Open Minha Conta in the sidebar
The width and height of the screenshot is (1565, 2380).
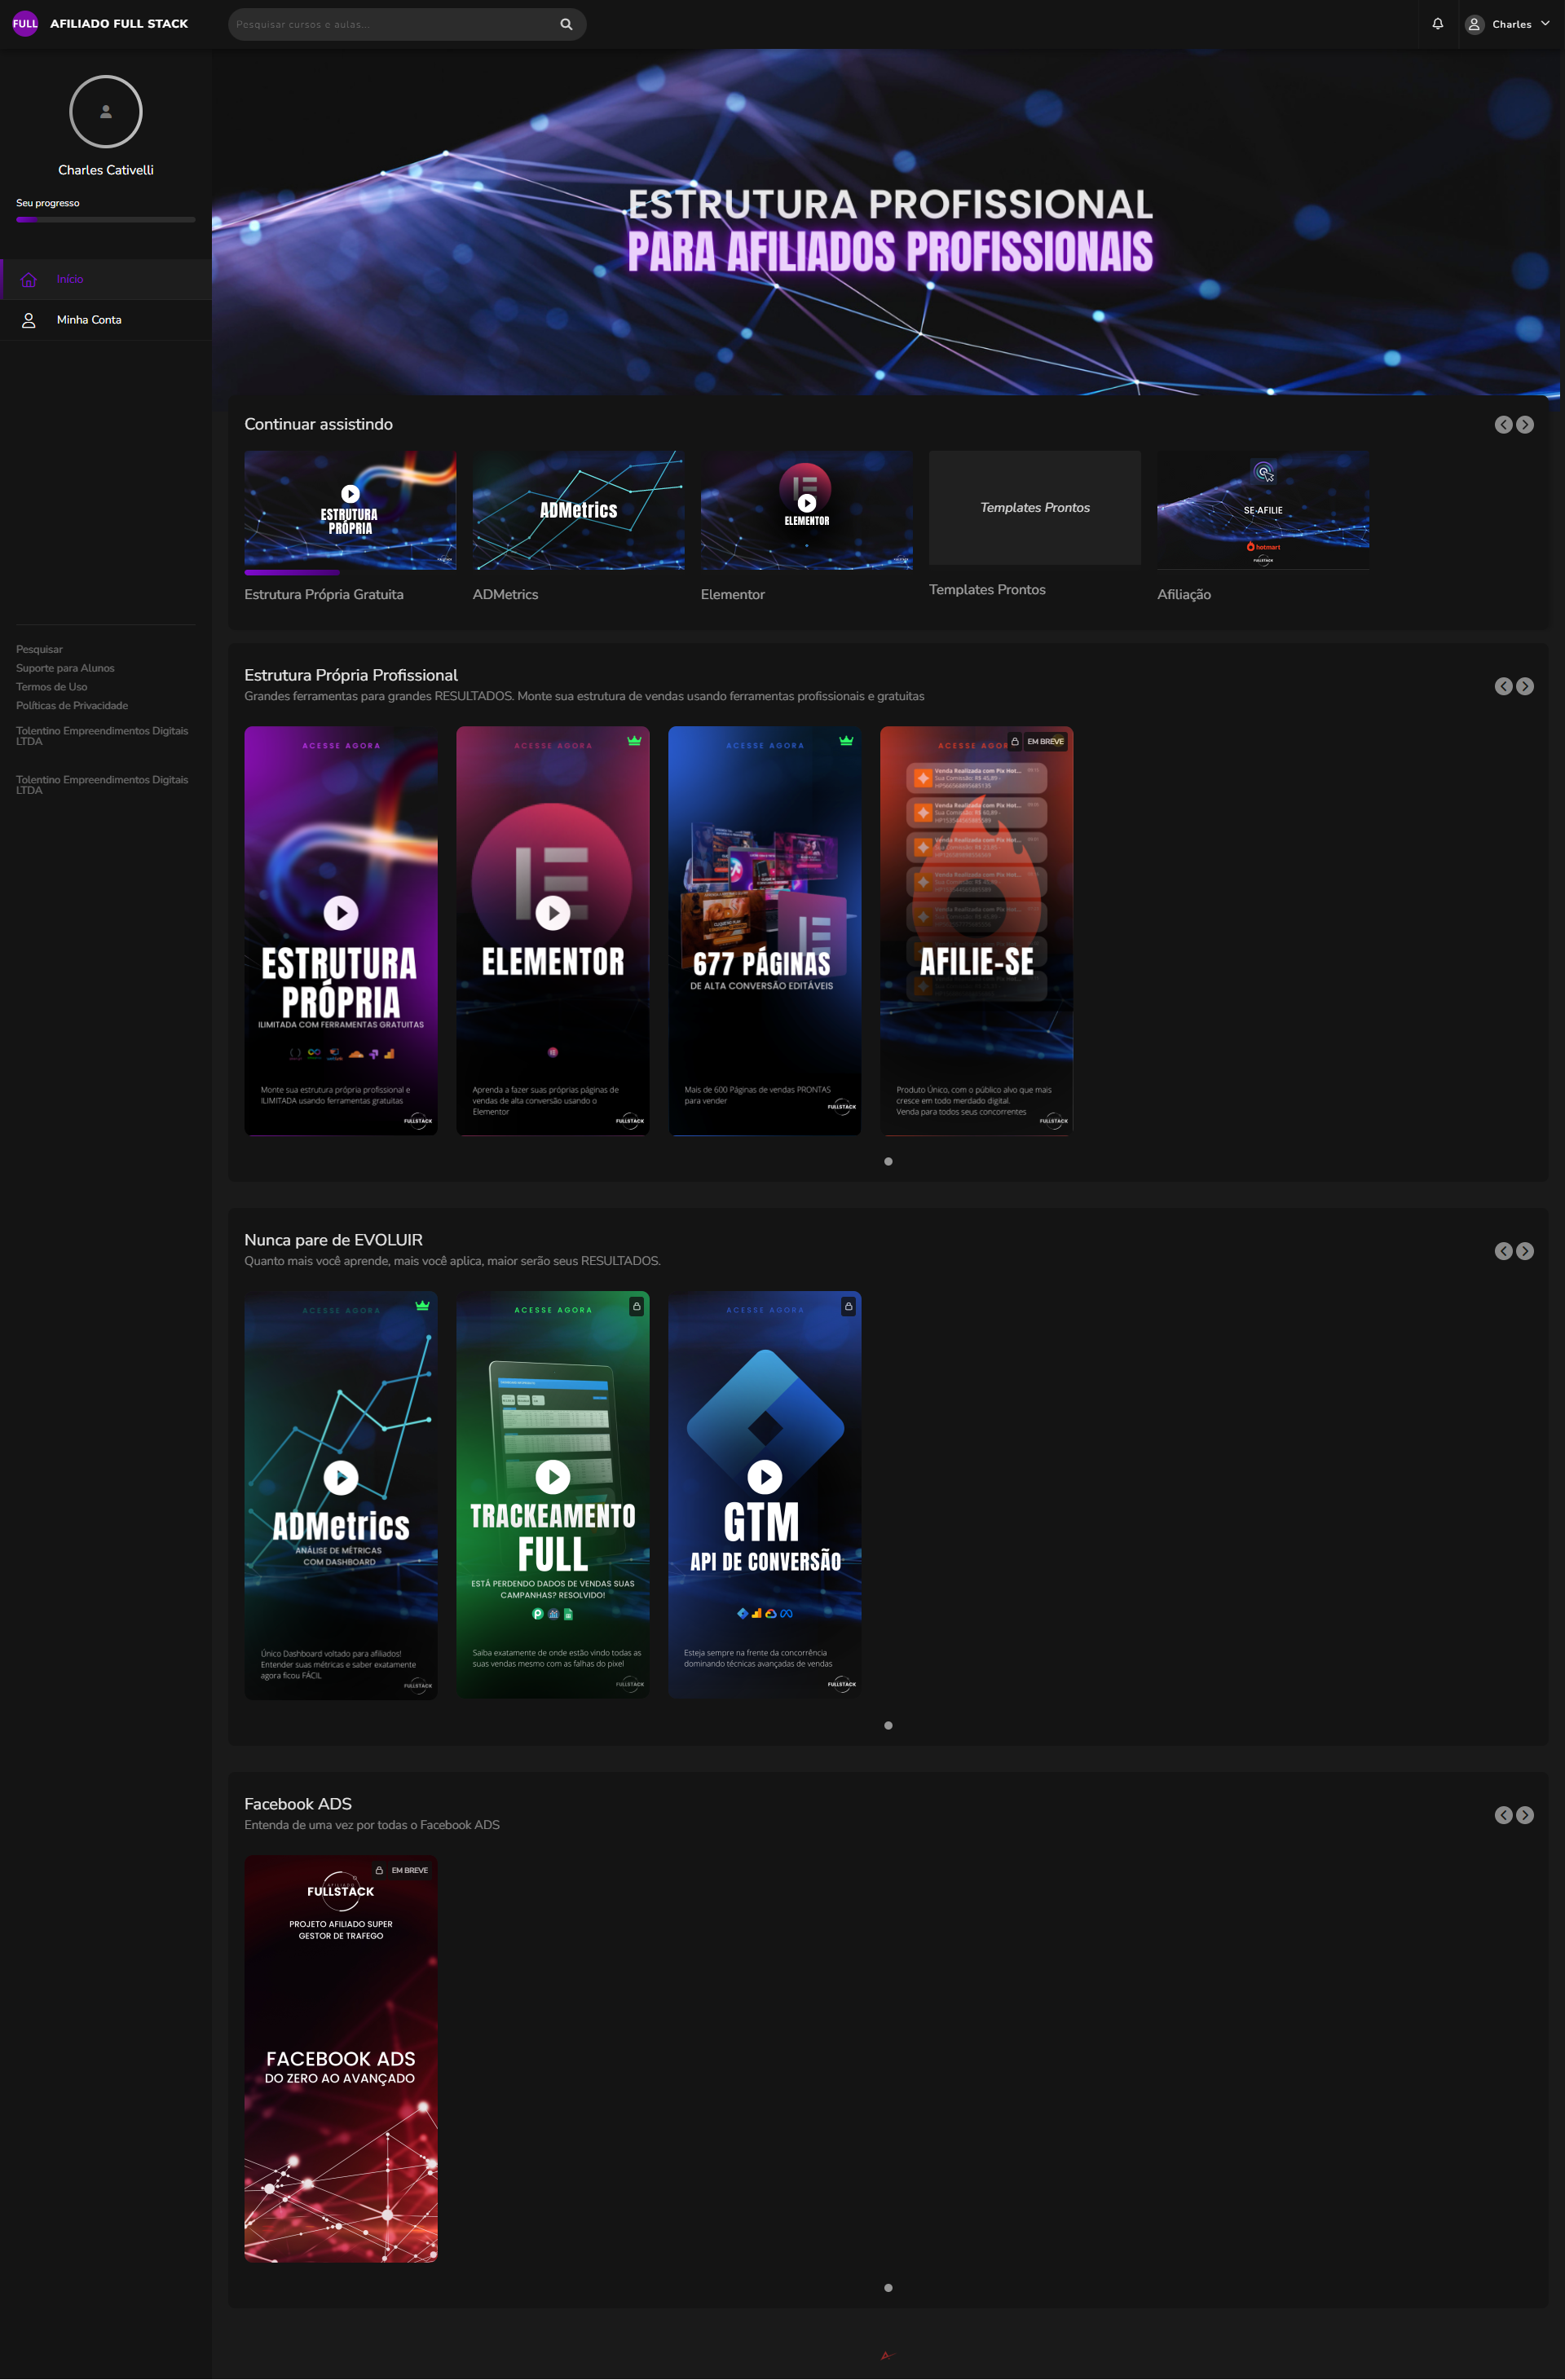coord(89,320)
